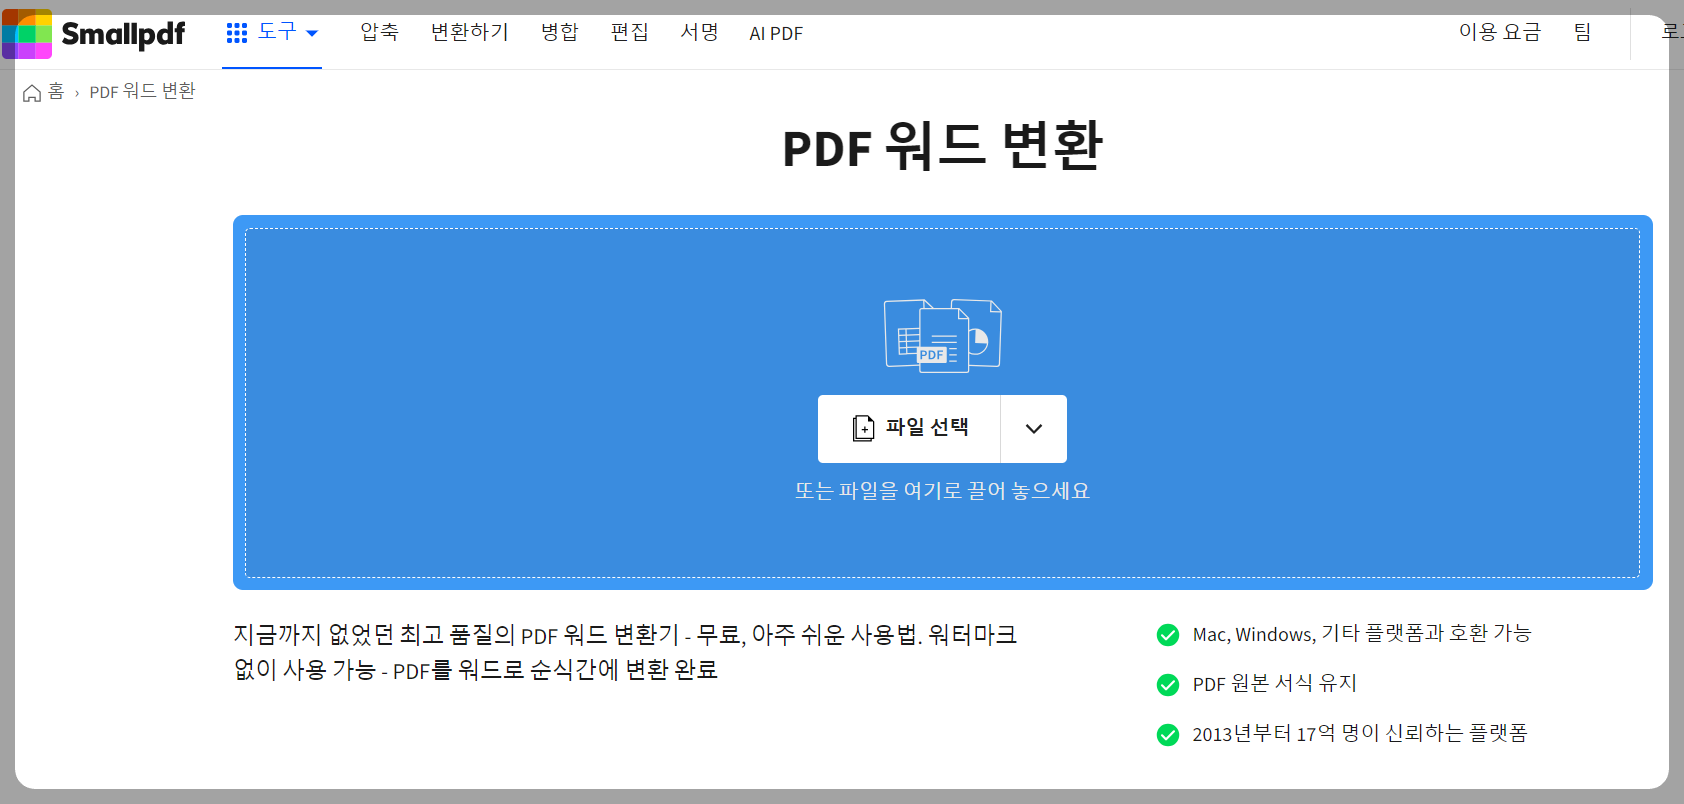Click the green check beside PDF 원본 서식 유지
The height and width of the screenshot is (804, 1684).
pyautogui.click(x=1167, y=685)
